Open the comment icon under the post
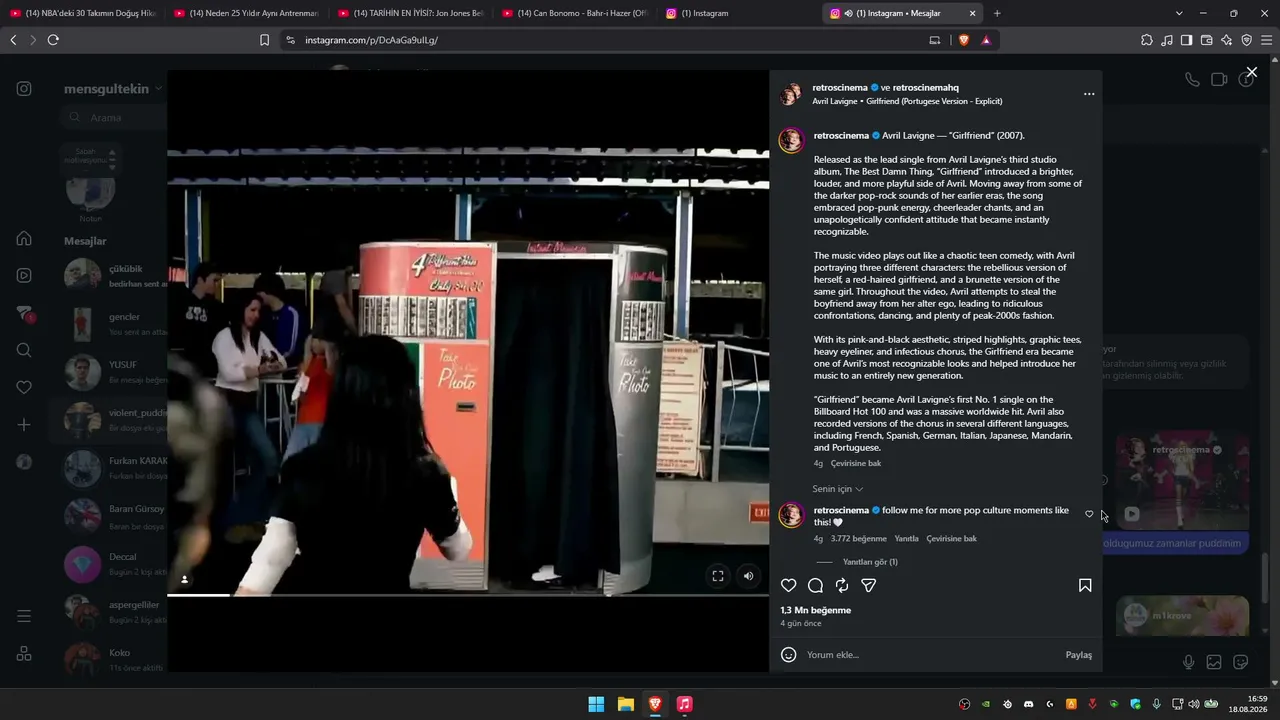This screenshot has width=1280, height=720. [815, 585]
